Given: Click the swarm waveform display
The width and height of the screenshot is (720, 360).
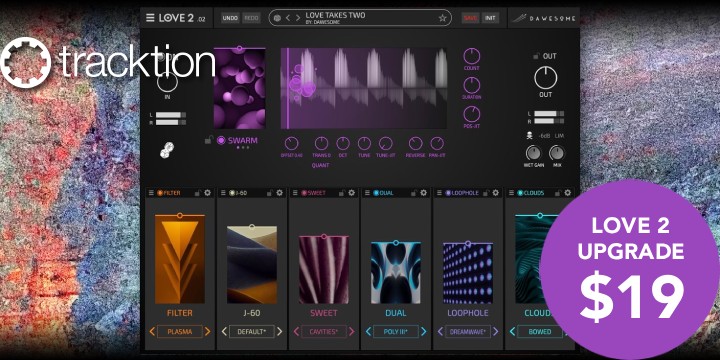Looking at the screenshot, I should 364,88.
